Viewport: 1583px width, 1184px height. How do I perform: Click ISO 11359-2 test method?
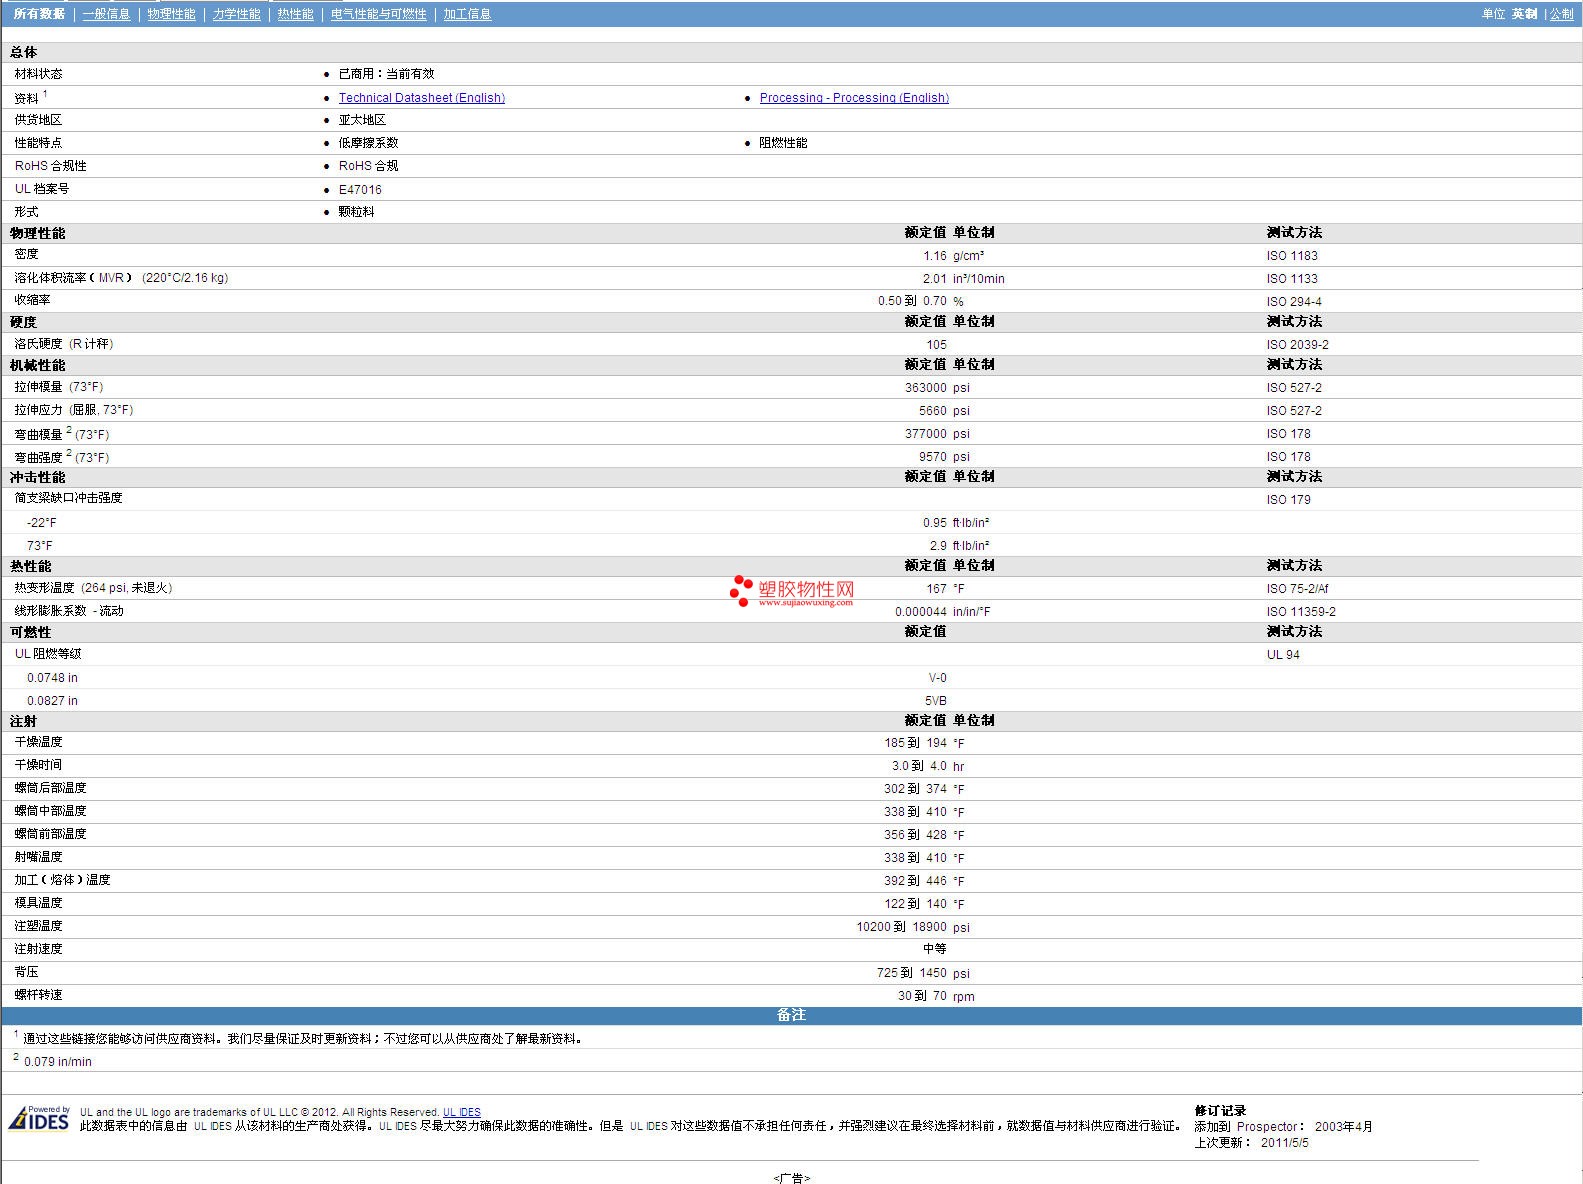[x=1301, y=611]
